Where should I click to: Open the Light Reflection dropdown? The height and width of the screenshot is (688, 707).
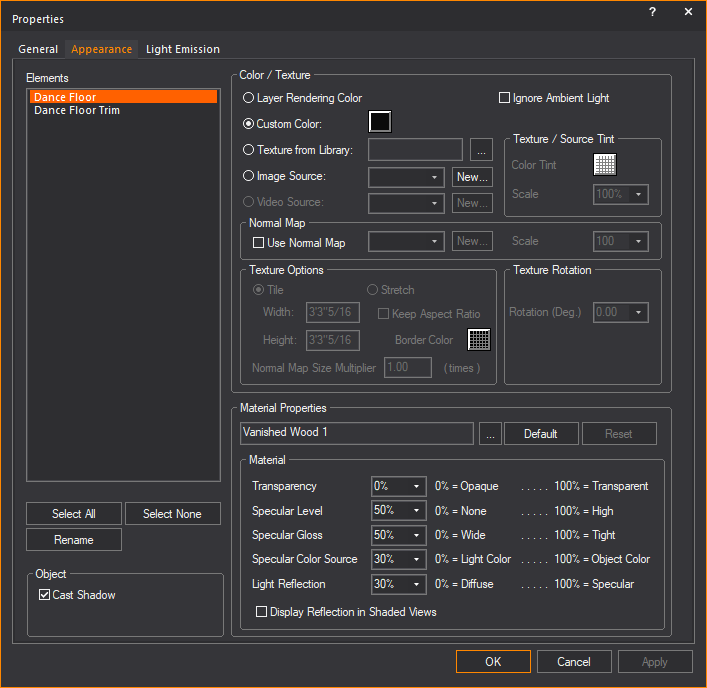[x=399, y=584]
